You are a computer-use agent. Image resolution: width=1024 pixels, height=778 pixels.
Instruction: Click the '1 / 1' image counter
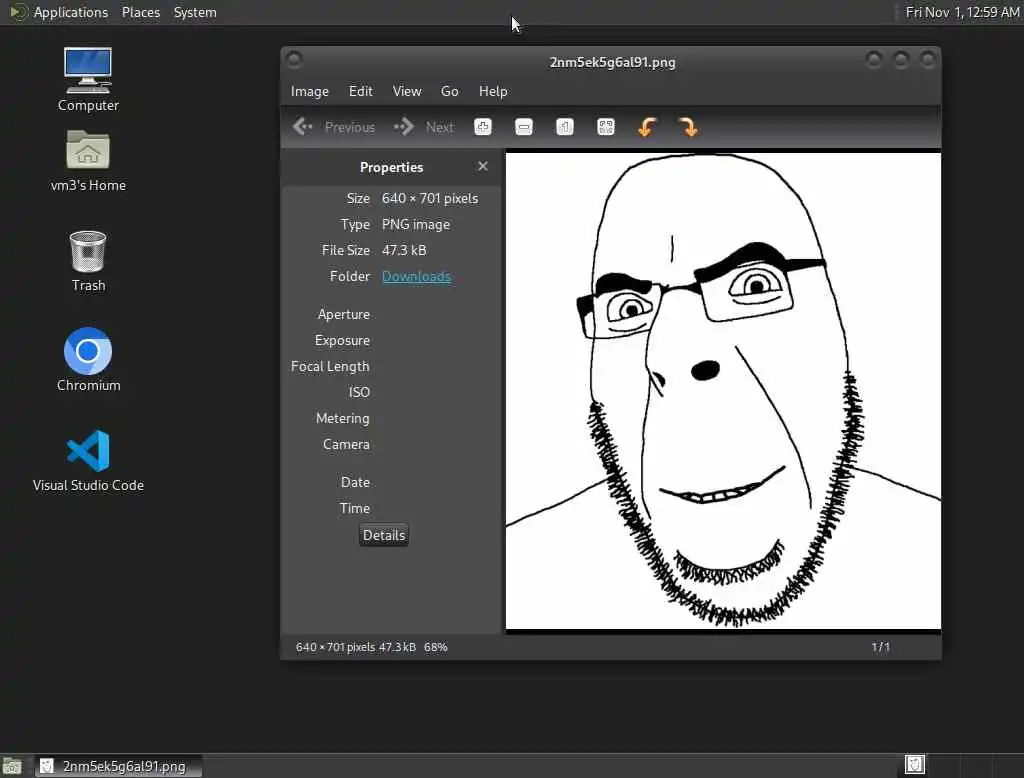tap(880, 647)
